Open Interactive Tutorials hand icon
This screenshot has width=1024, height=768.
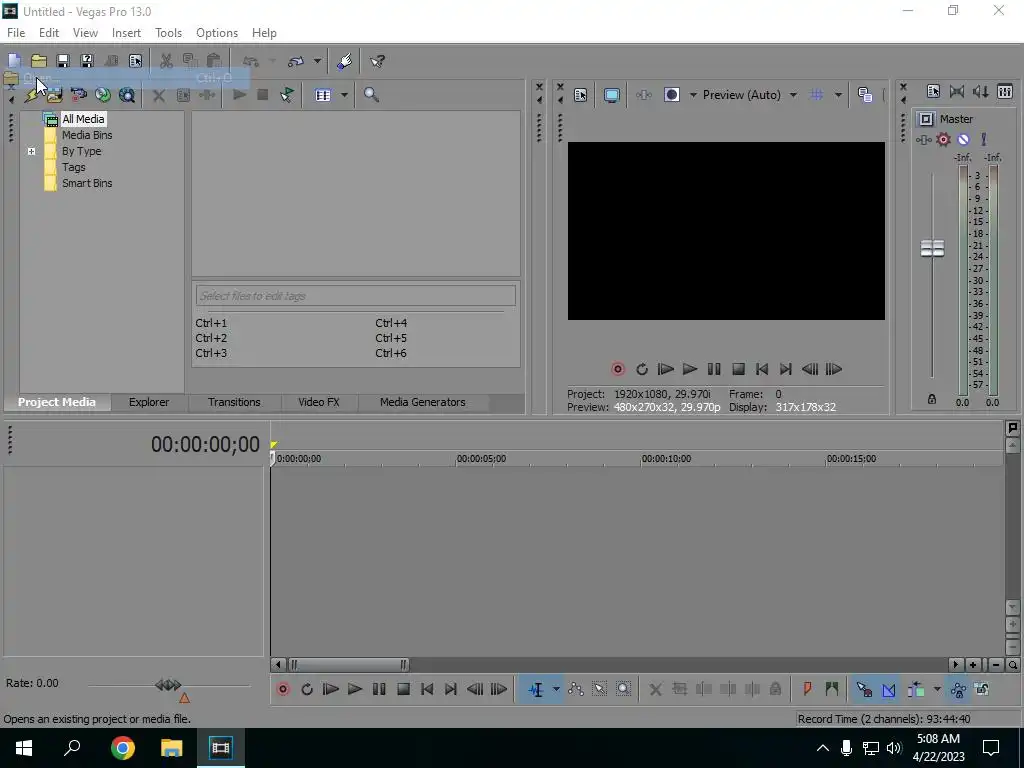[345, 61]
